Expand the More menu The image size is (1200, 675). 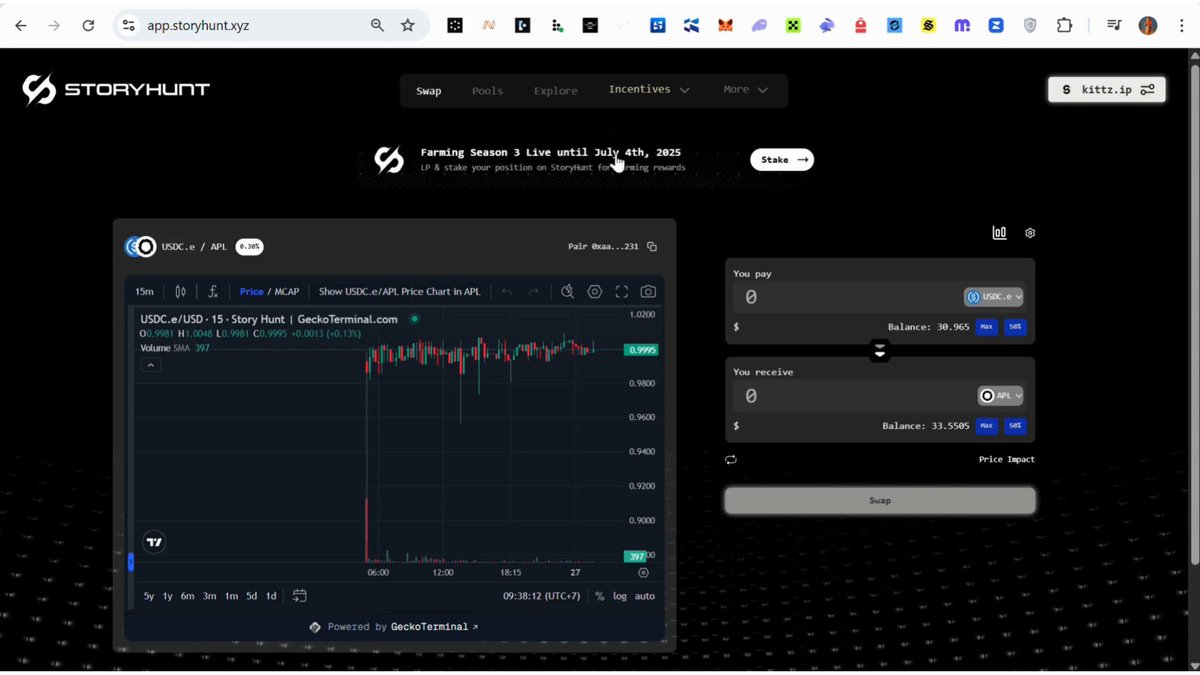click(745, 90)
